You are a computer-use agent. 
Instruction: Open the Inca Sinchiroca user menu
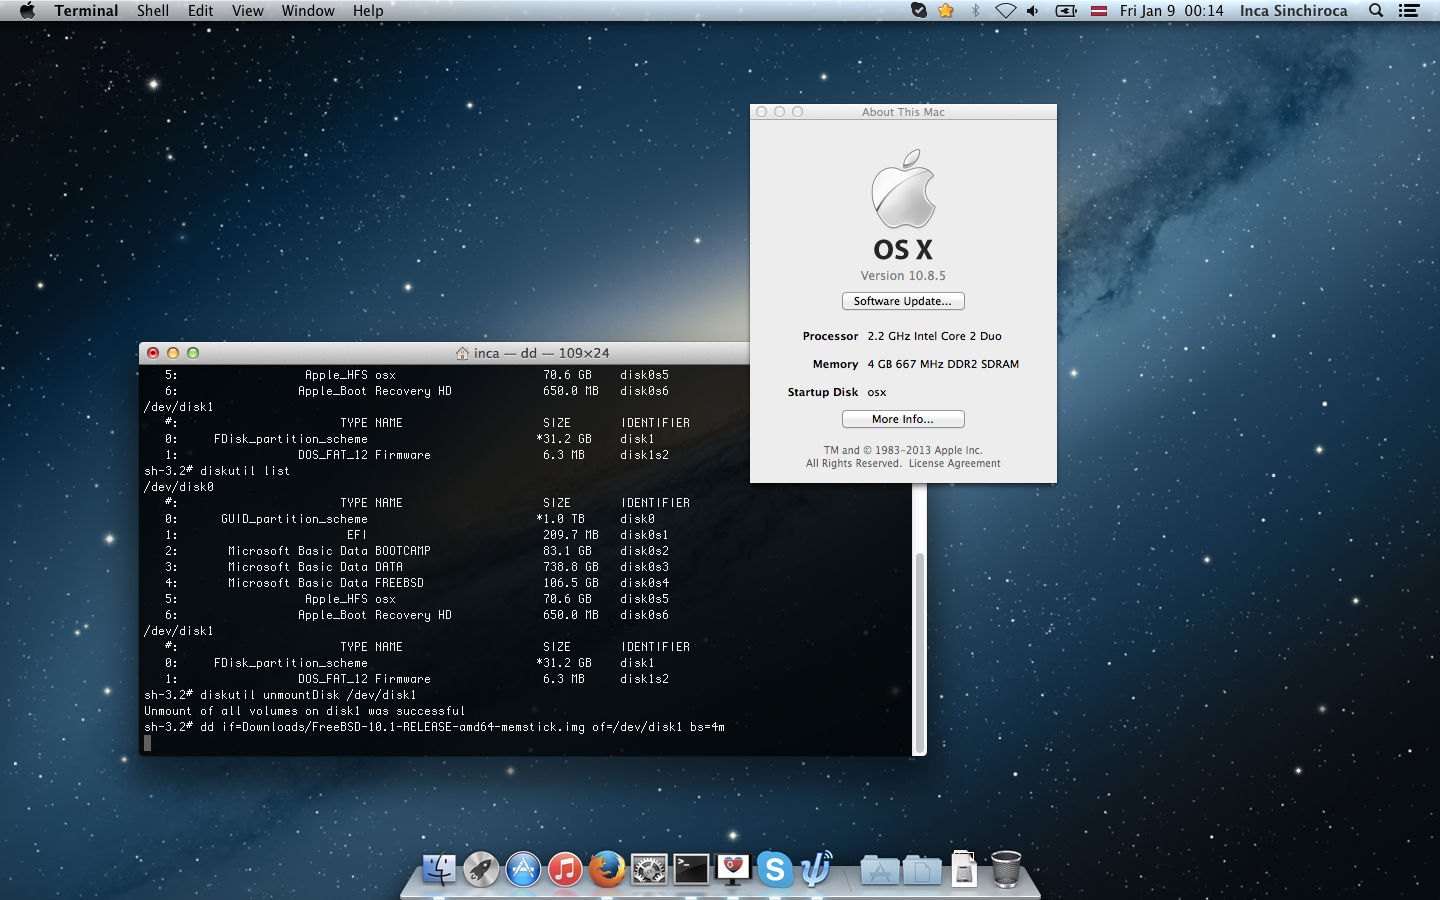tap(1294, 10)
